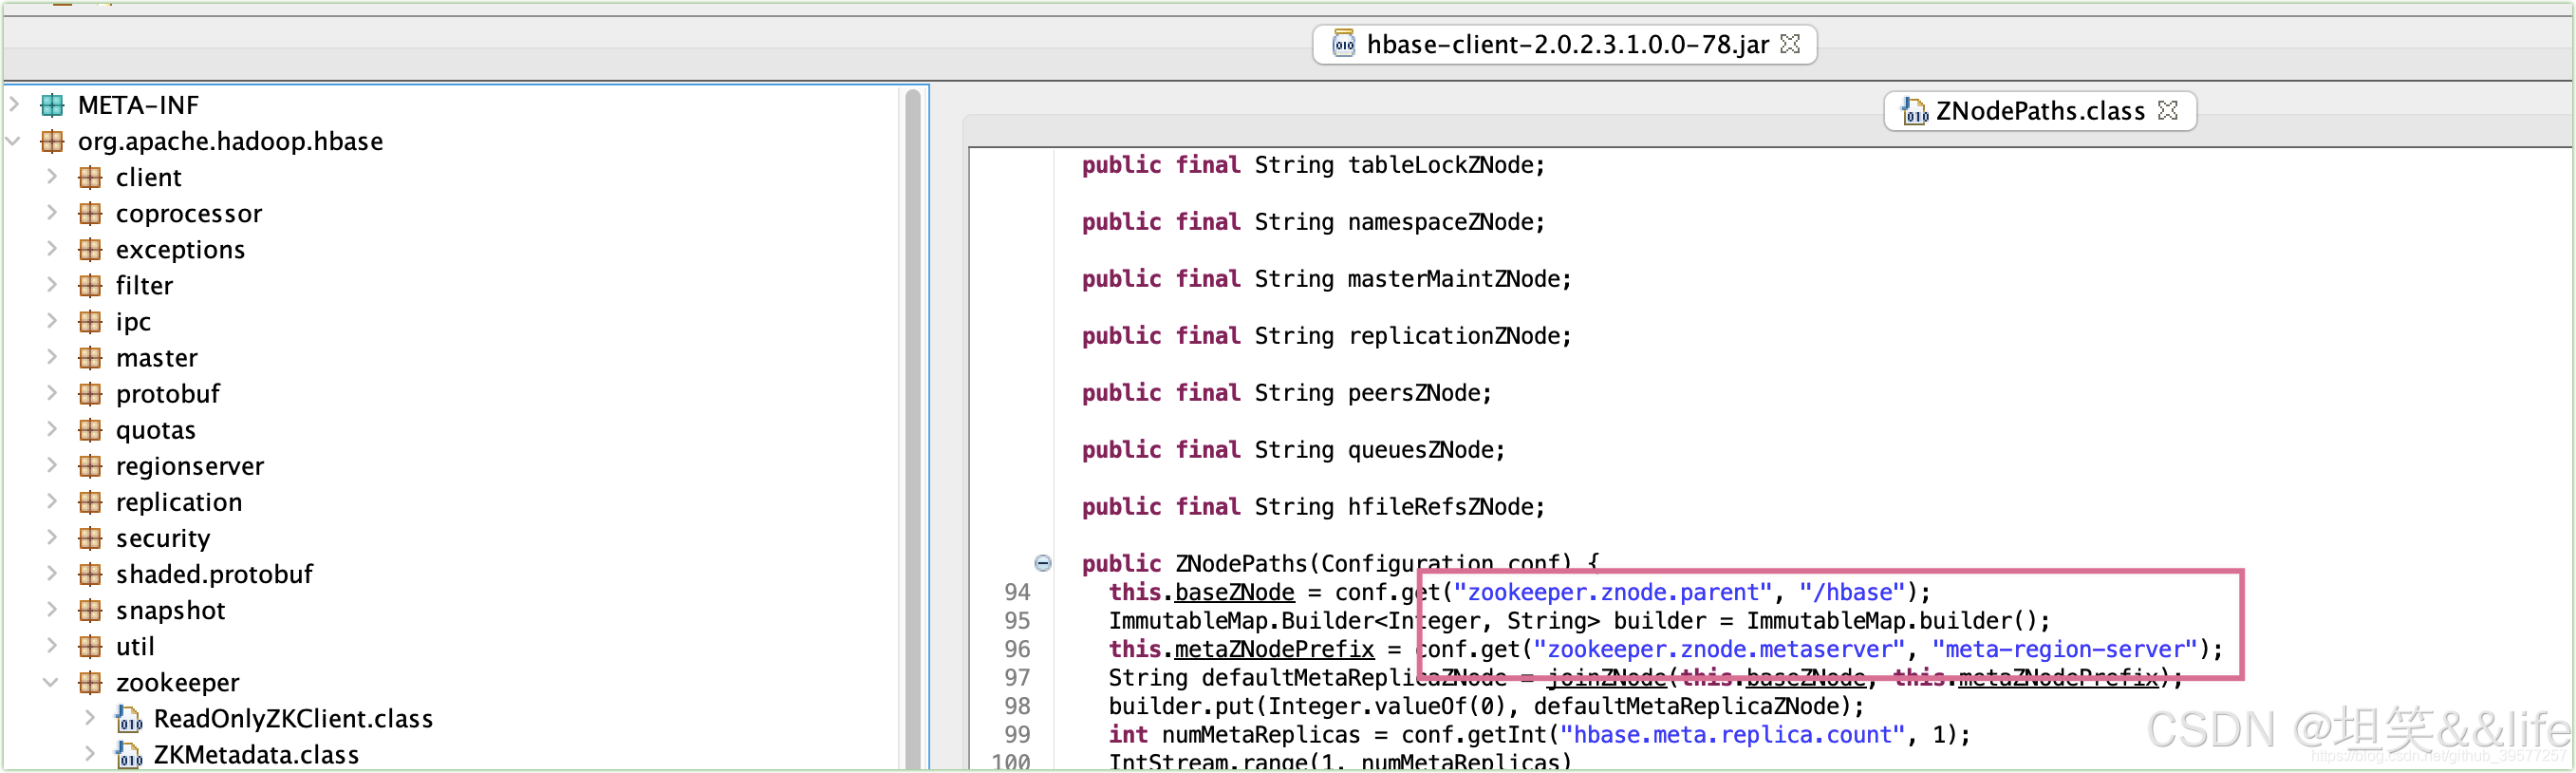2576x773 pixels.
Task: Collapse the org.apache.hadoop.hbase package
Action: tap(14, 141)
